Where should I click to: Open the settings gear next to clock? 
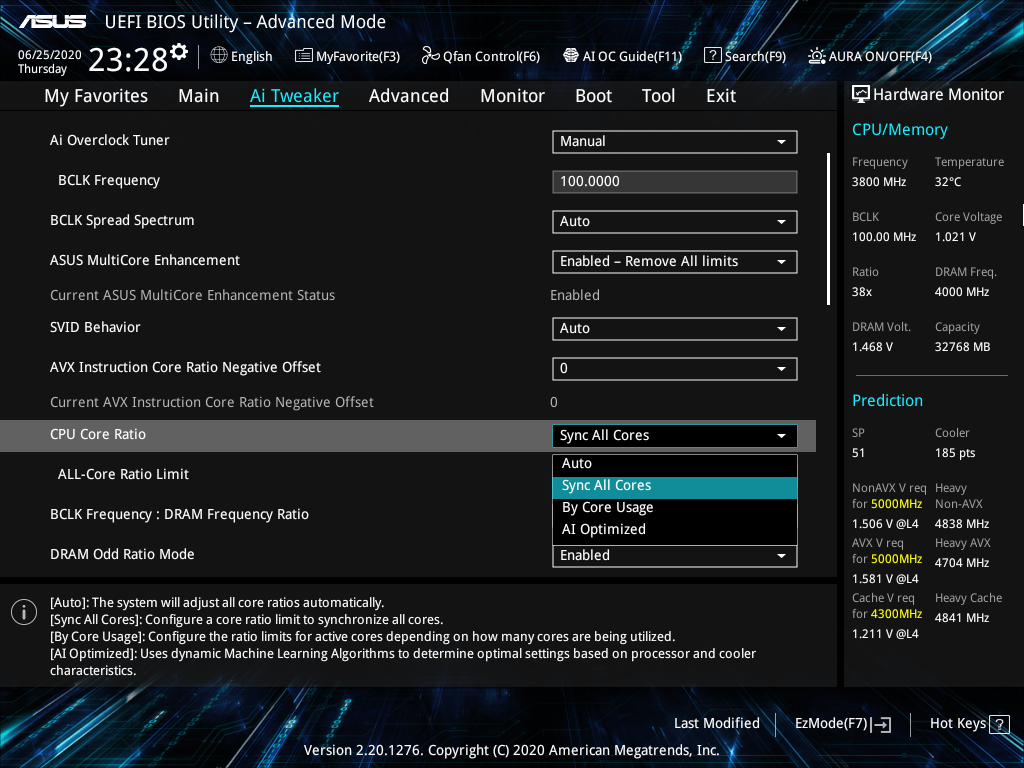(x=179, y=52)
